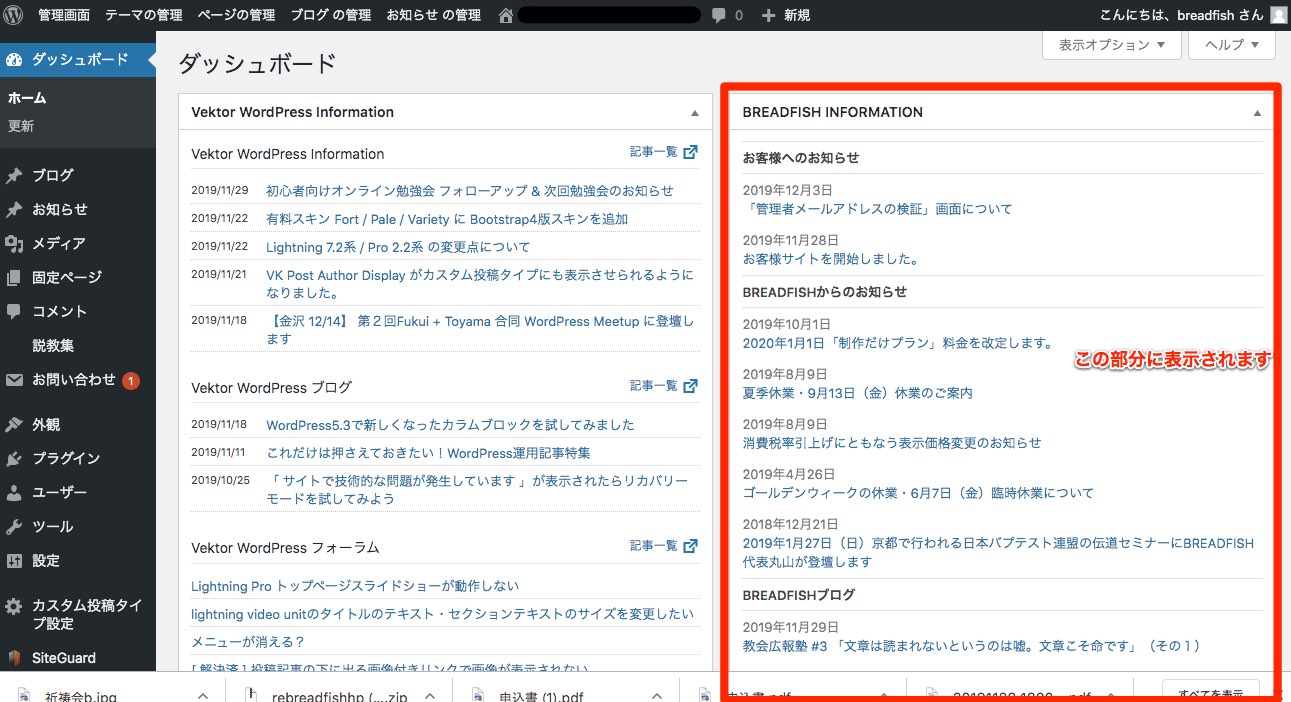The width and height of the screenshot is (1291, 702).
Task: Open ページの管理 in the admin bar
Action: pyautogui.click(x=236, y=15)
